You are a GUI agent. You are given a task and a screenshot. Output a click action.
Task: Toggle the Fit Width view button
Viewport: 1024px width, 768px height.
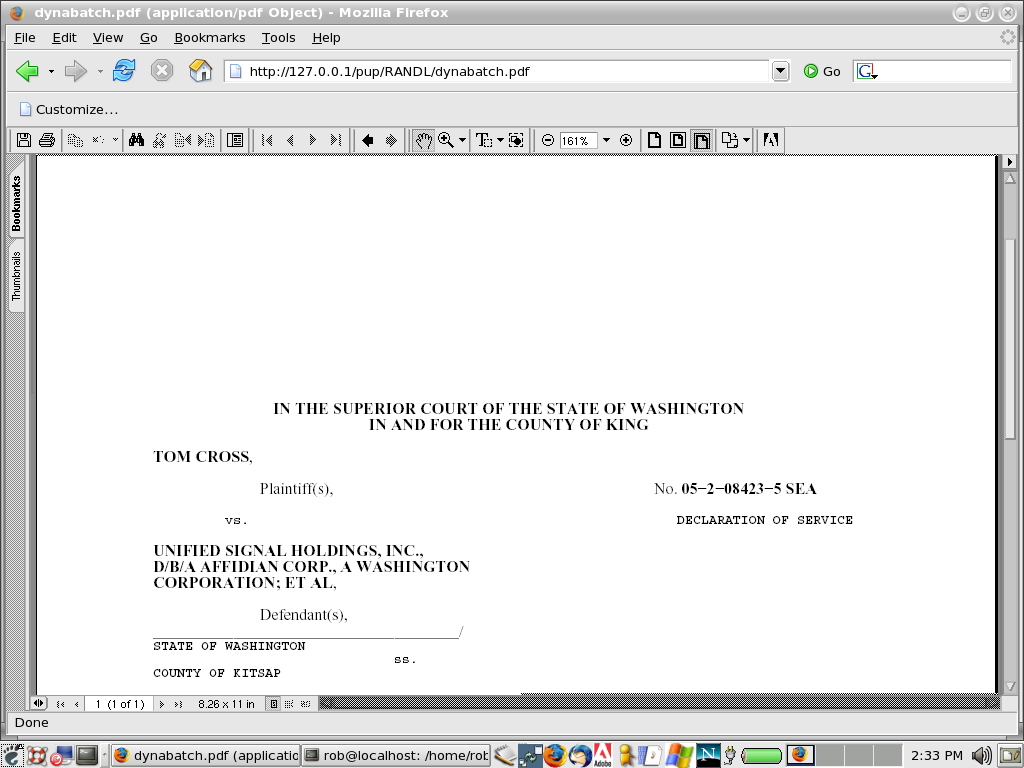(702, 141)
